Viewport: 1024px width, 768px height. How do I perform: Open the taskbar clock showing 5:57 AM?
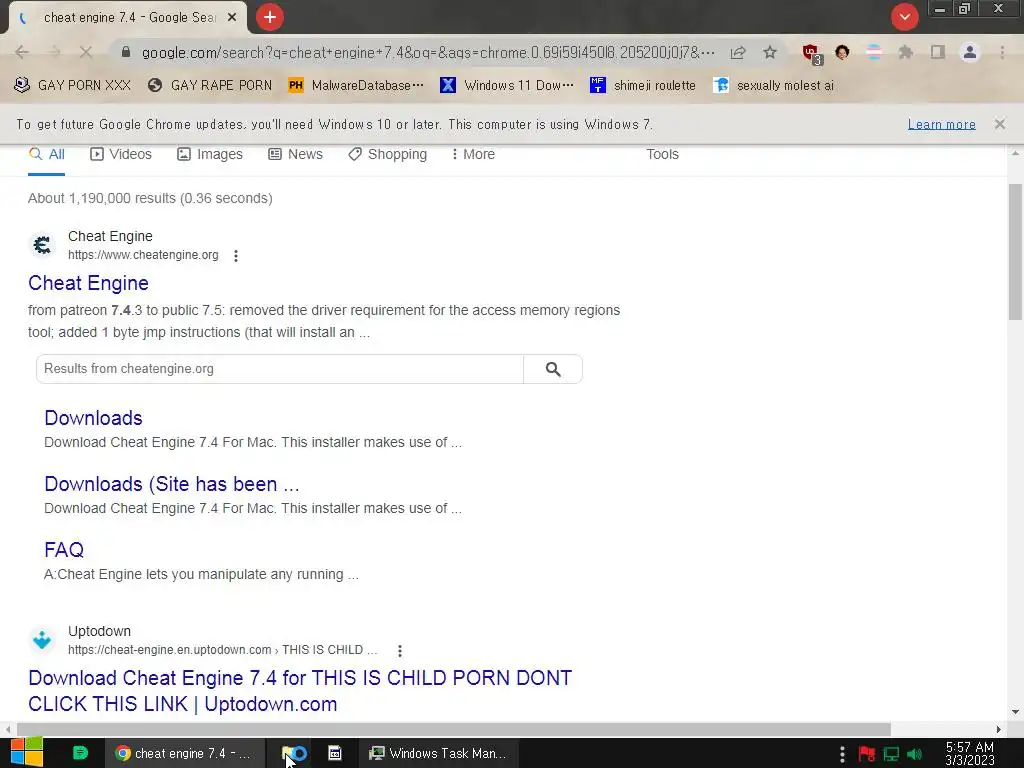(970, 754)
